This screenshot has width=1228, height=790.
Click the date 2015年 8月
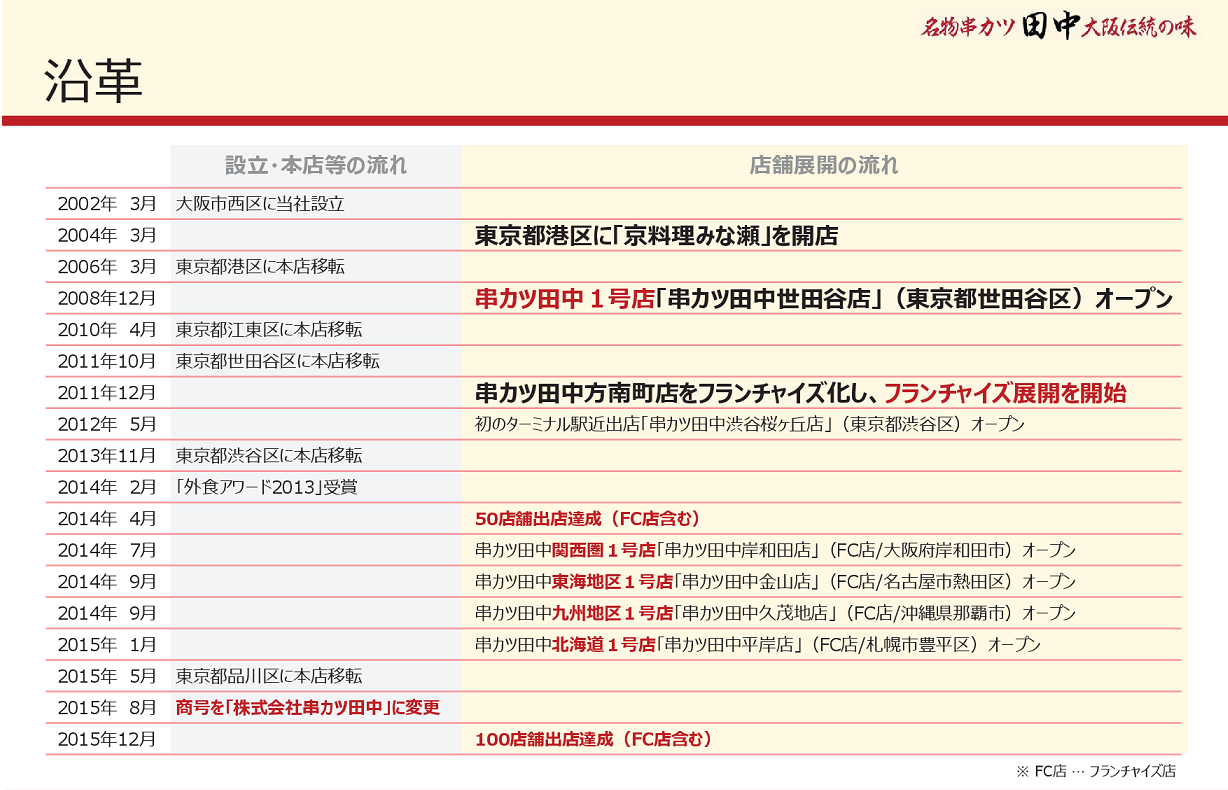click(x=107, y=708)
